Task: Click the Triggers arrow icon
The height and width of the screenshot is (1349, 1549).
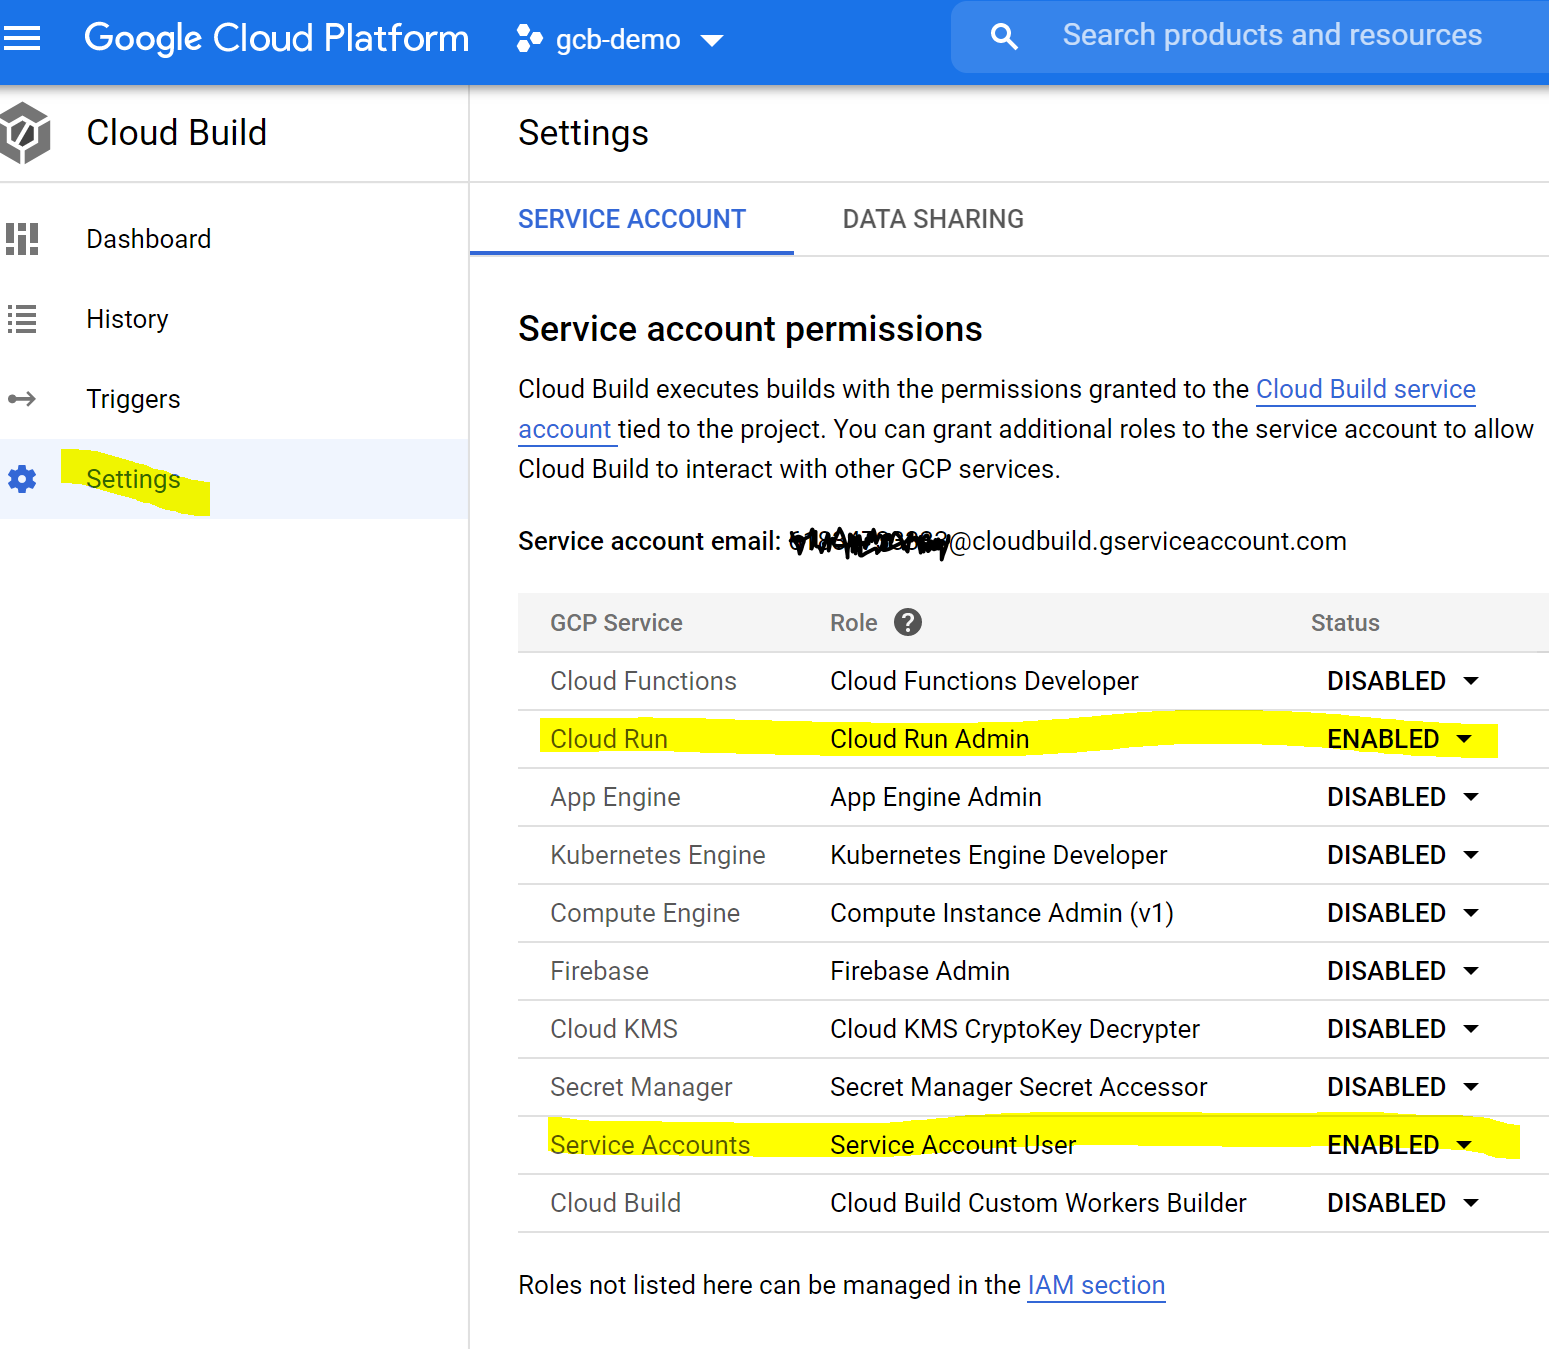Action: pyautogui.click(x=22, y=399)
